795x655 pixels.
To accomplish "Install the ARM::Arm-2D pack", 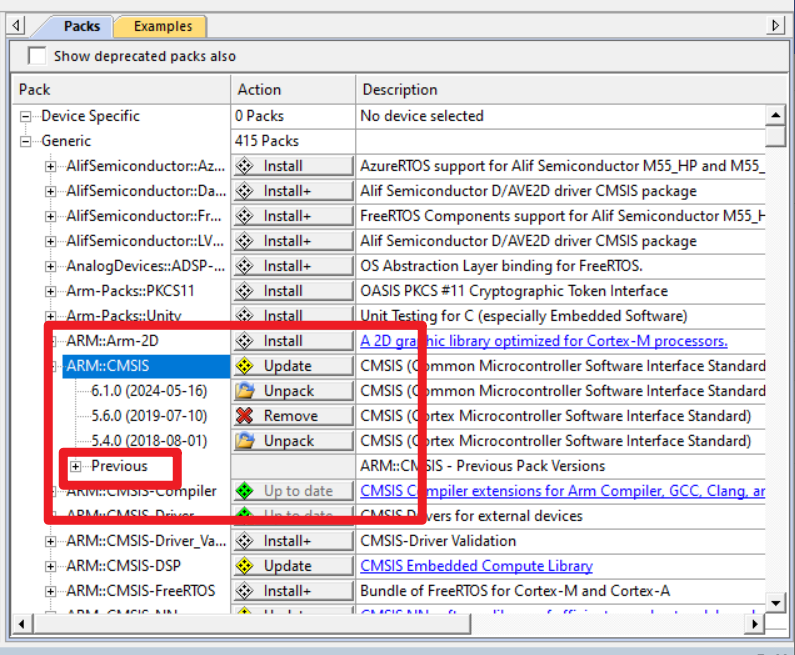I will pos(293,341).
